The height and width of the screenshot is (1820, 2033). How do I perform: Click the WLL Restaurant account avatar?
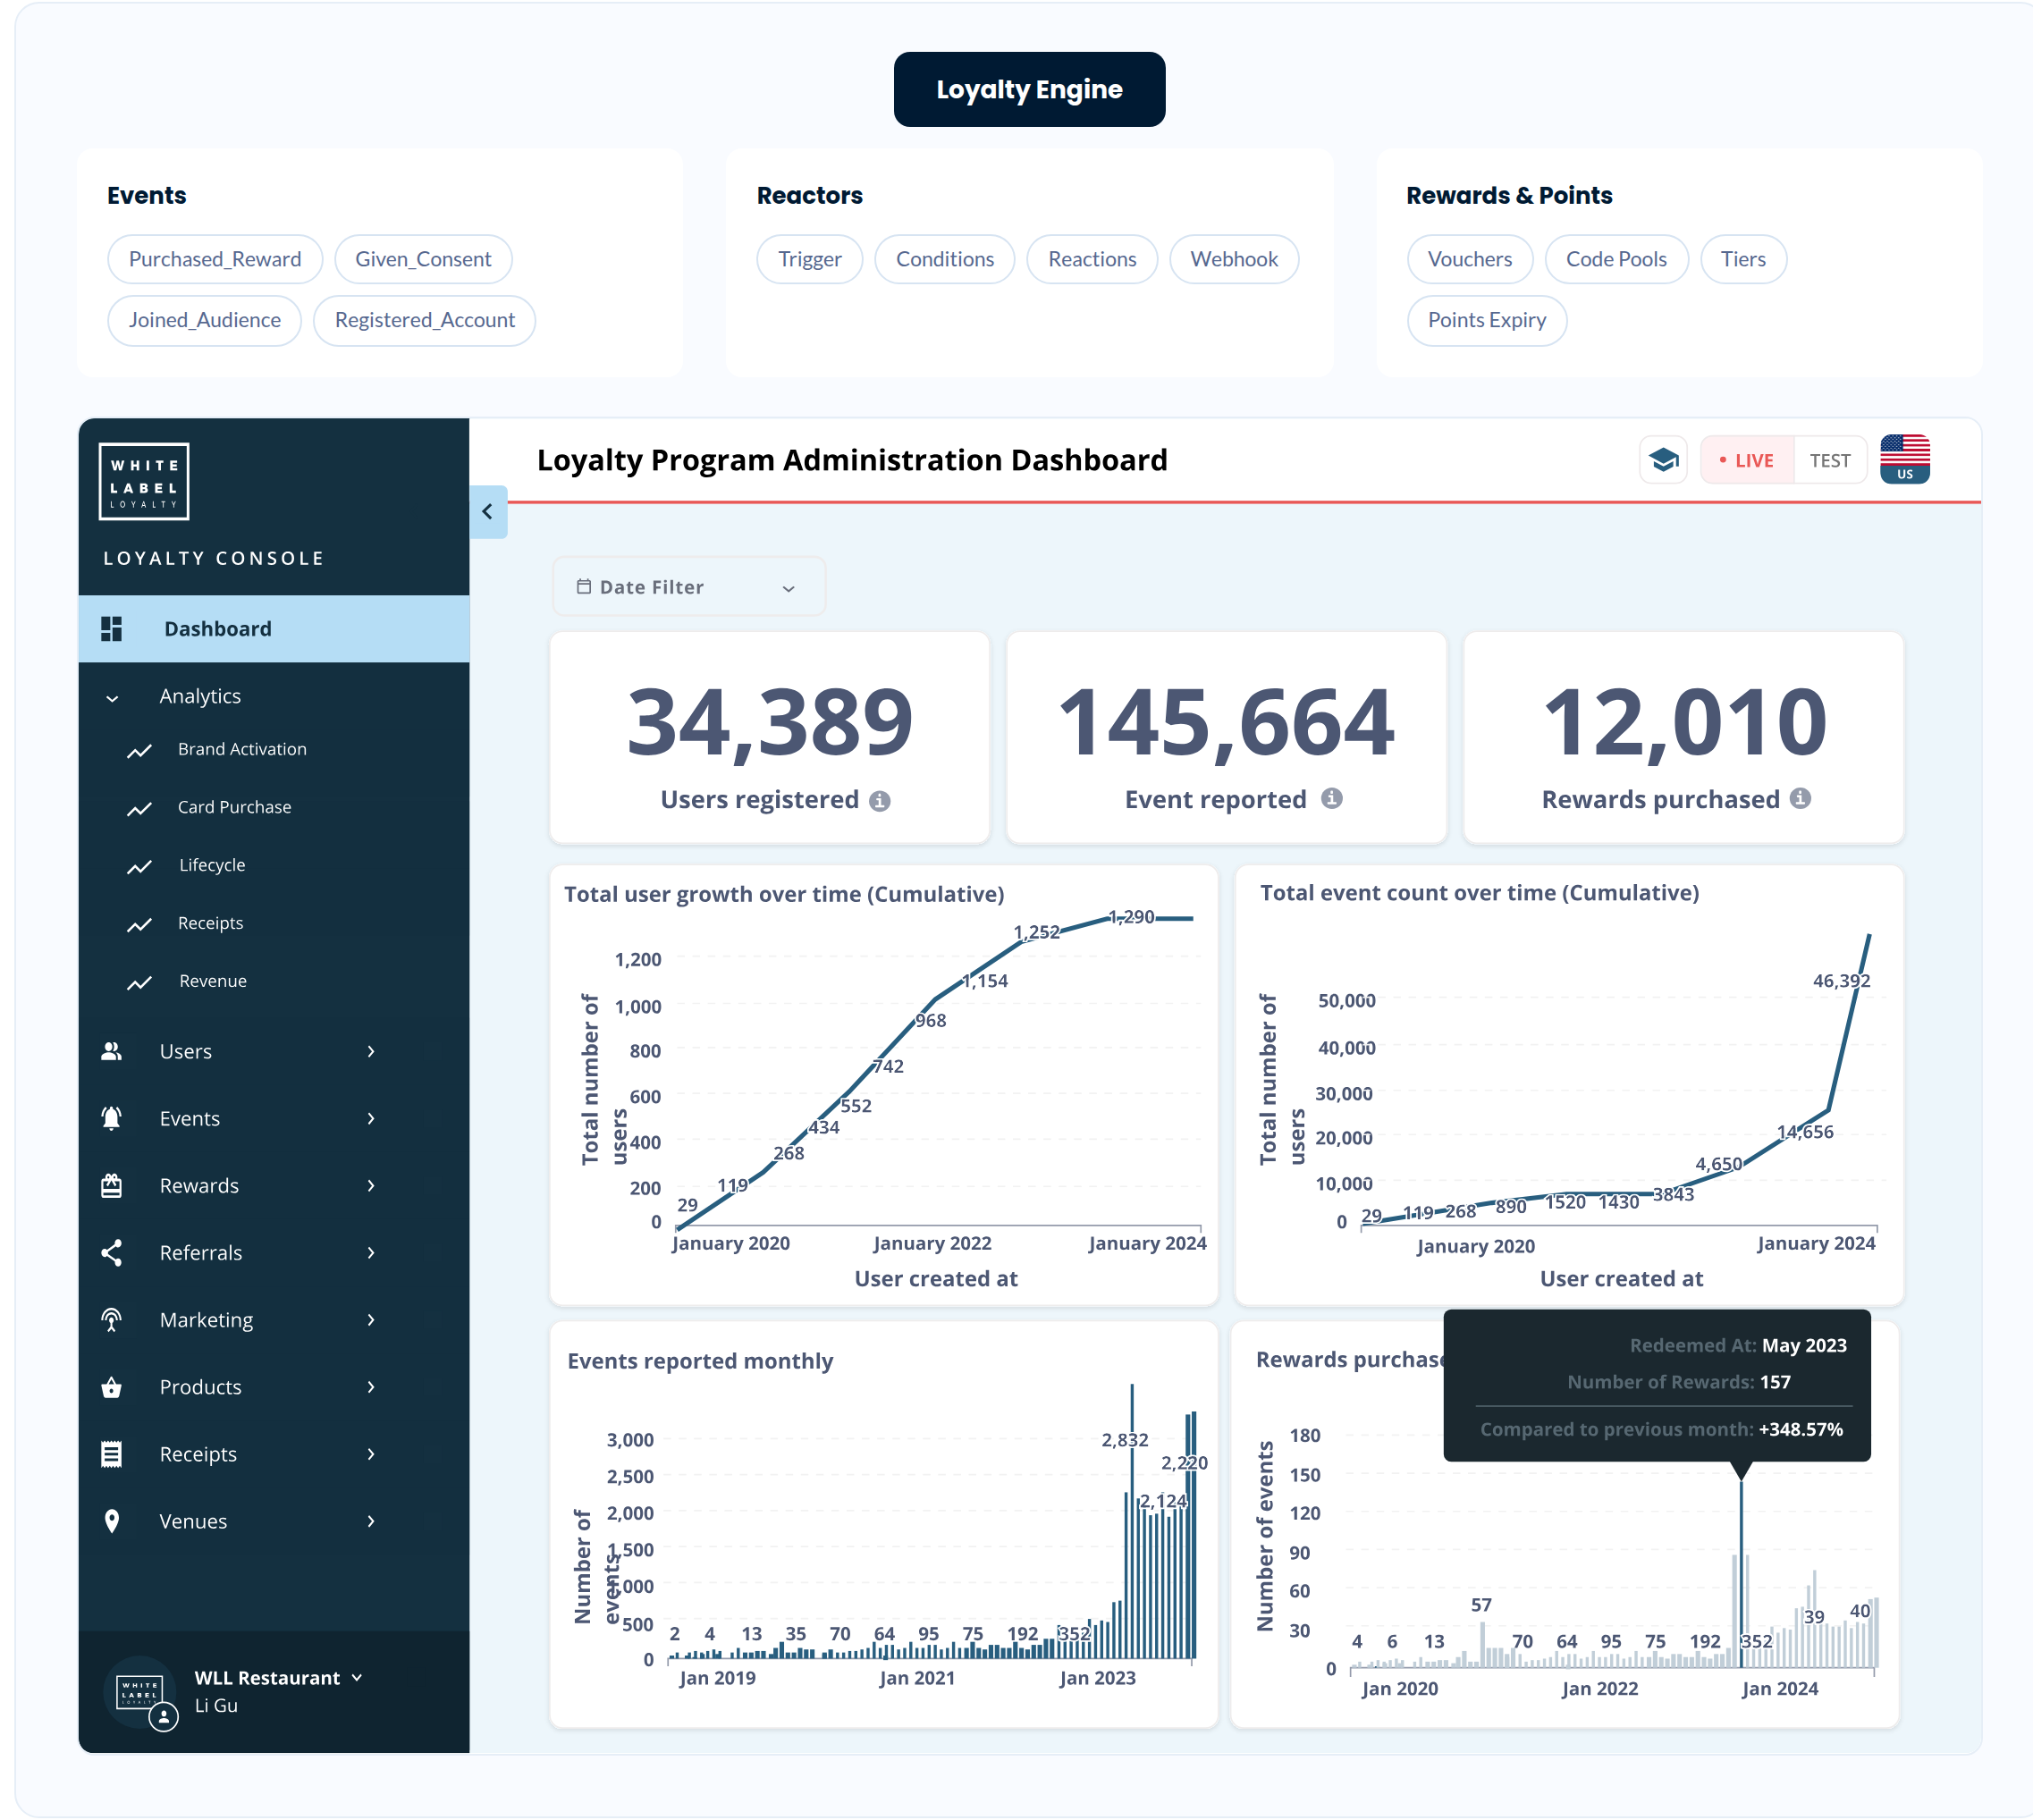tap(141, 1692)
